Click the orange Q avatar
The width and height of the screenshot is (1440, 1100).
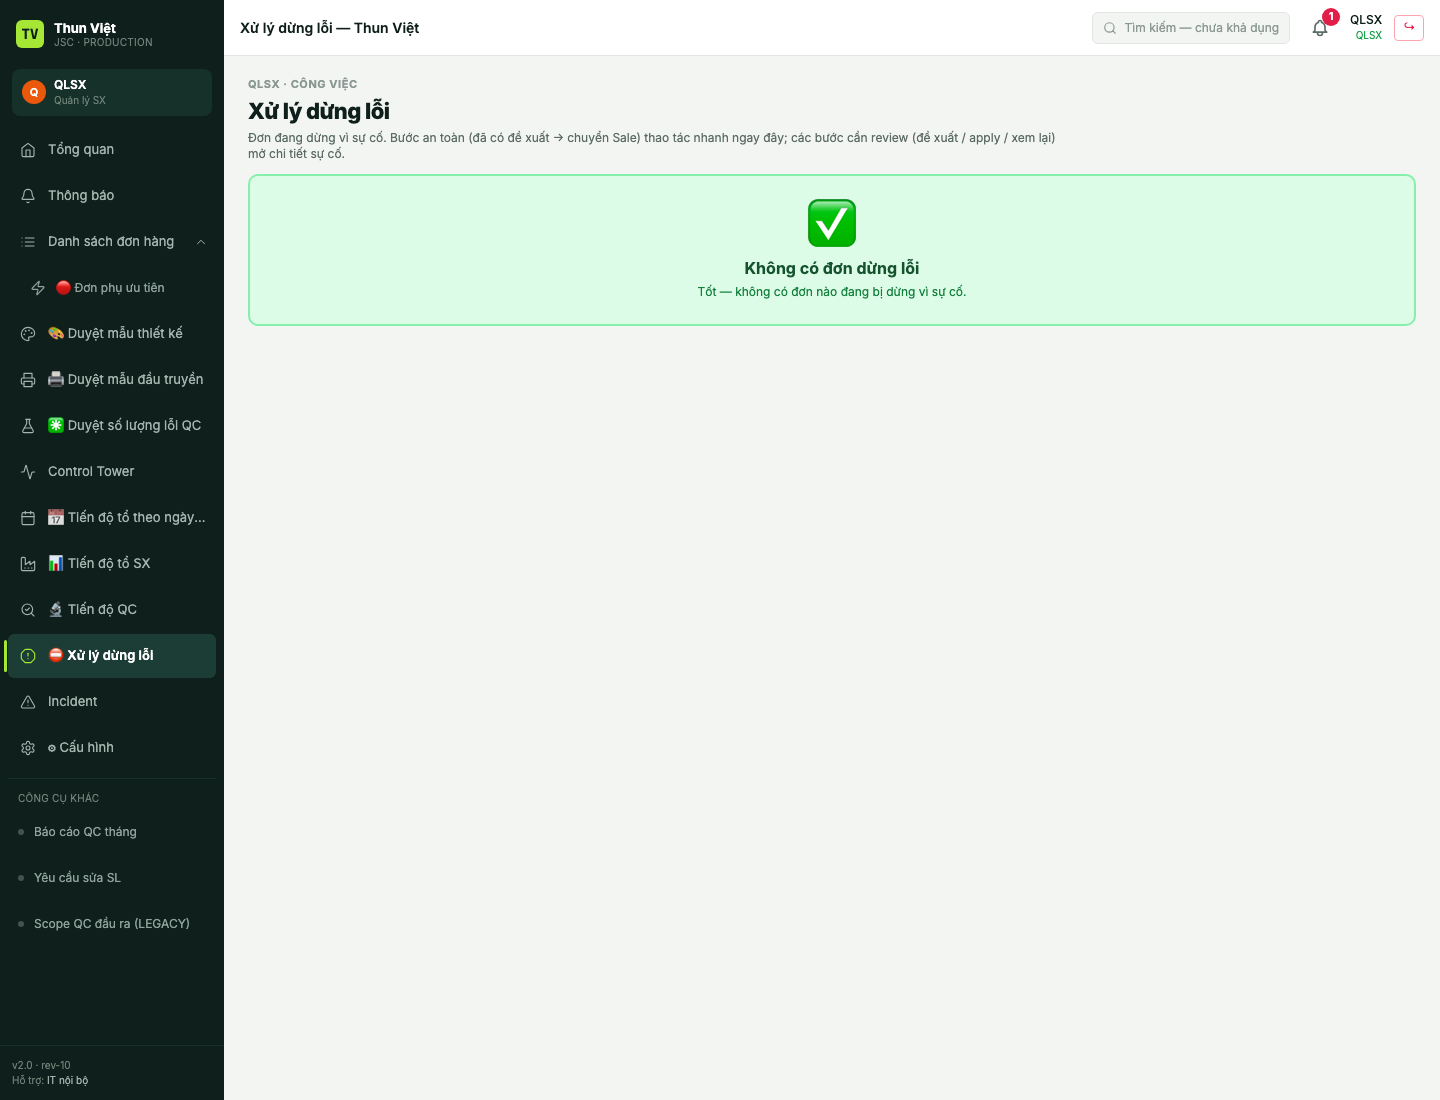click(x=34, y=92)
